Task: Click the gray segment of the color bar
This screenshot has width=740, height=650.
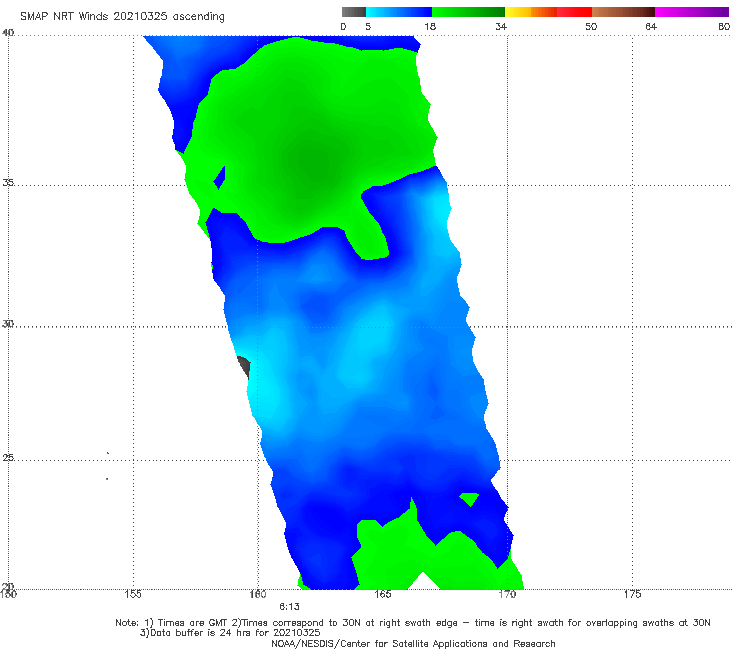Action: point(353,12)
